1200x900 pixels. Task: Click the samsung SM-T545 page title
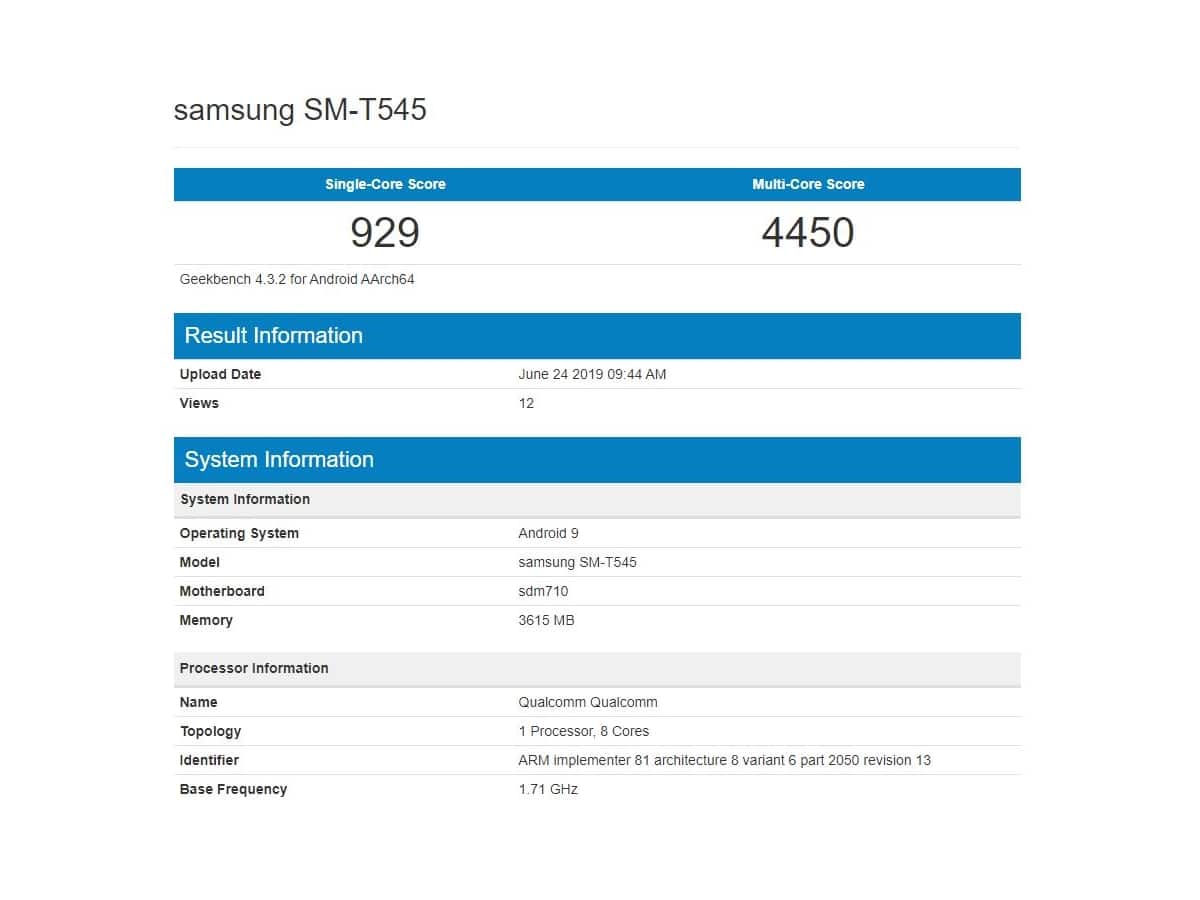[x=300, y=109]
